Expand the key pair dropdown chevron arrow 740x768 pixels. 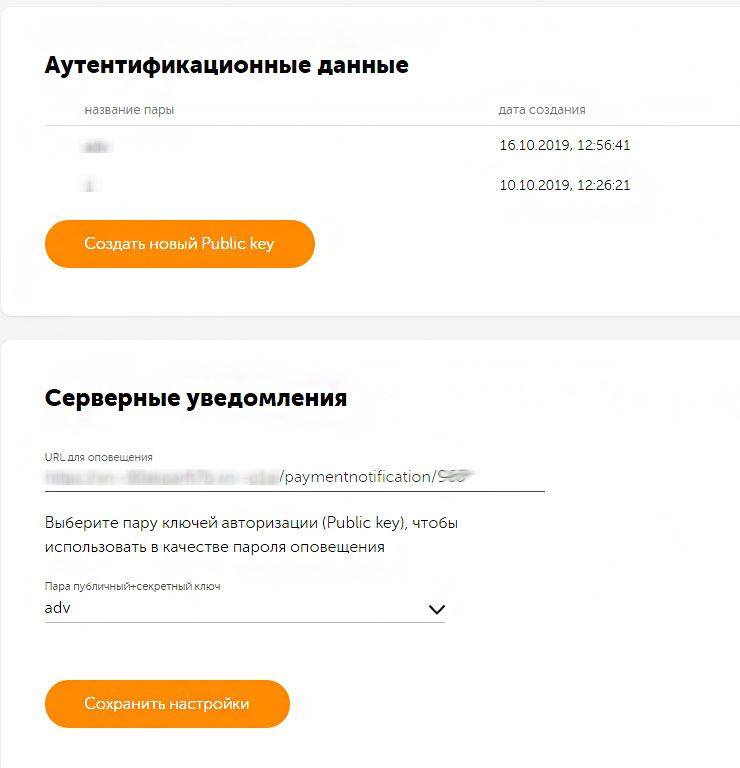tap(435, 608)
